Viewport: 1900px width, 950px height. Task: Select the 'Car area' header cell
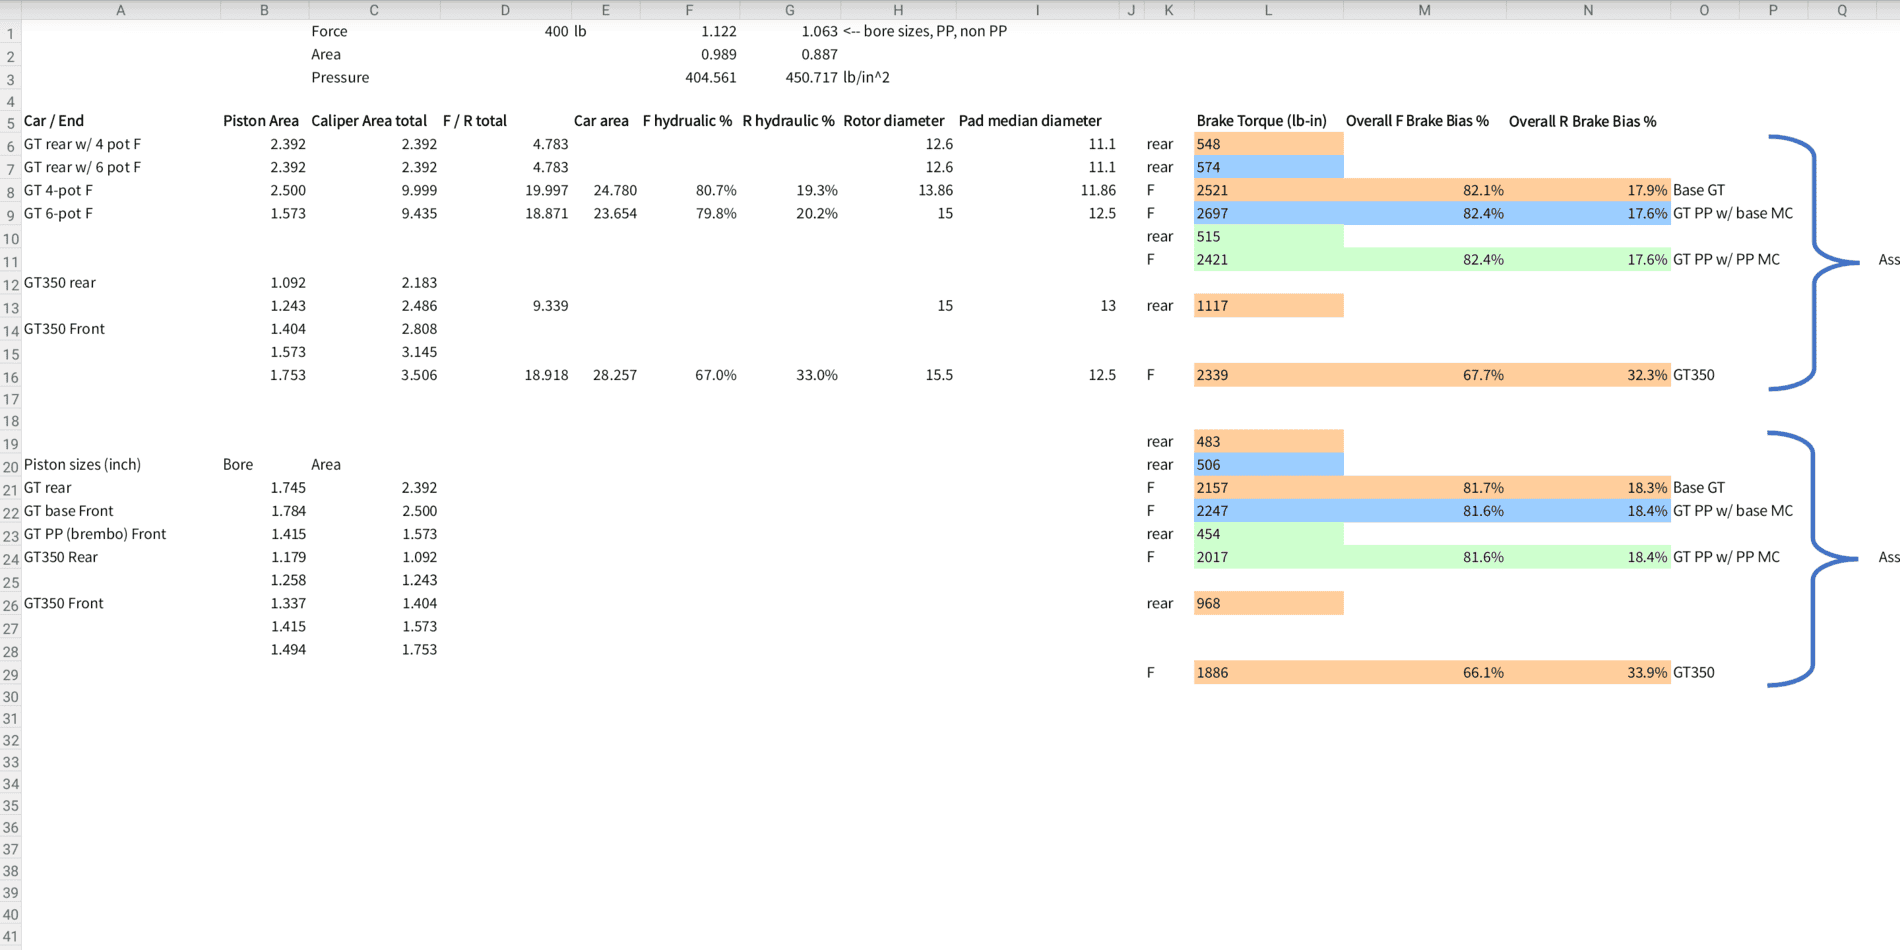[x=601, y=121]
